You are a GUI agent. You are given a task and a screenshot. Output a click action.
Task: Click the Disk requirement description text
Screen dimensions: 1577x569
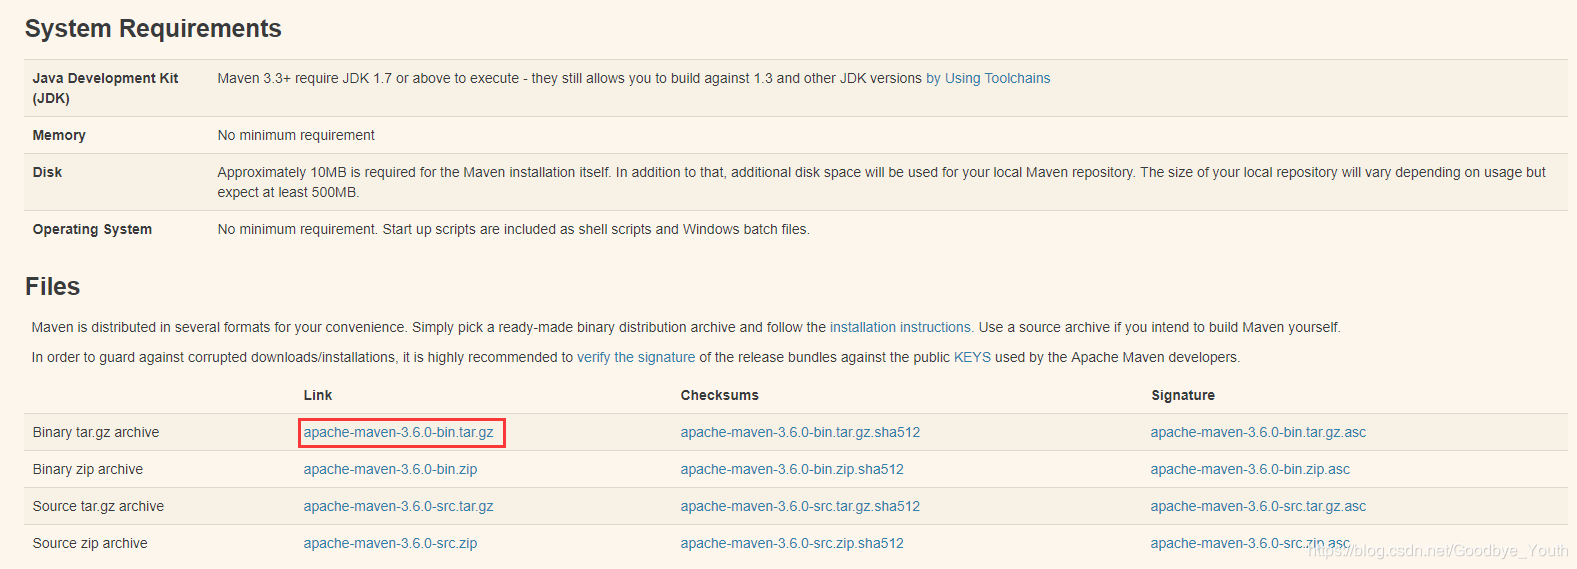(882, 182)
